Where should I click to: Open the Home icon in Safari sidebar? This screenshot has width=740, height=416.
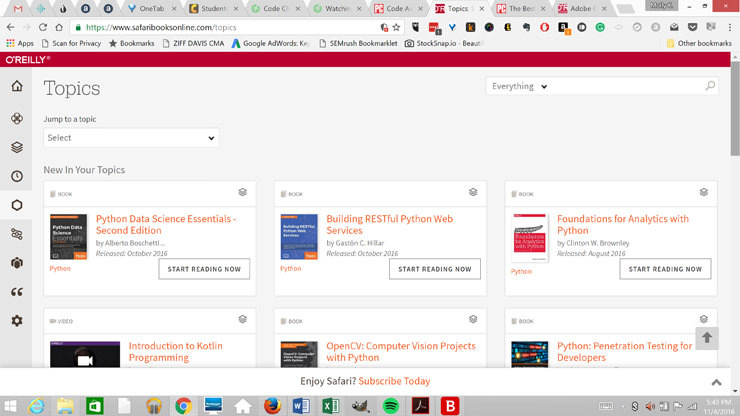tap(17, 86)
